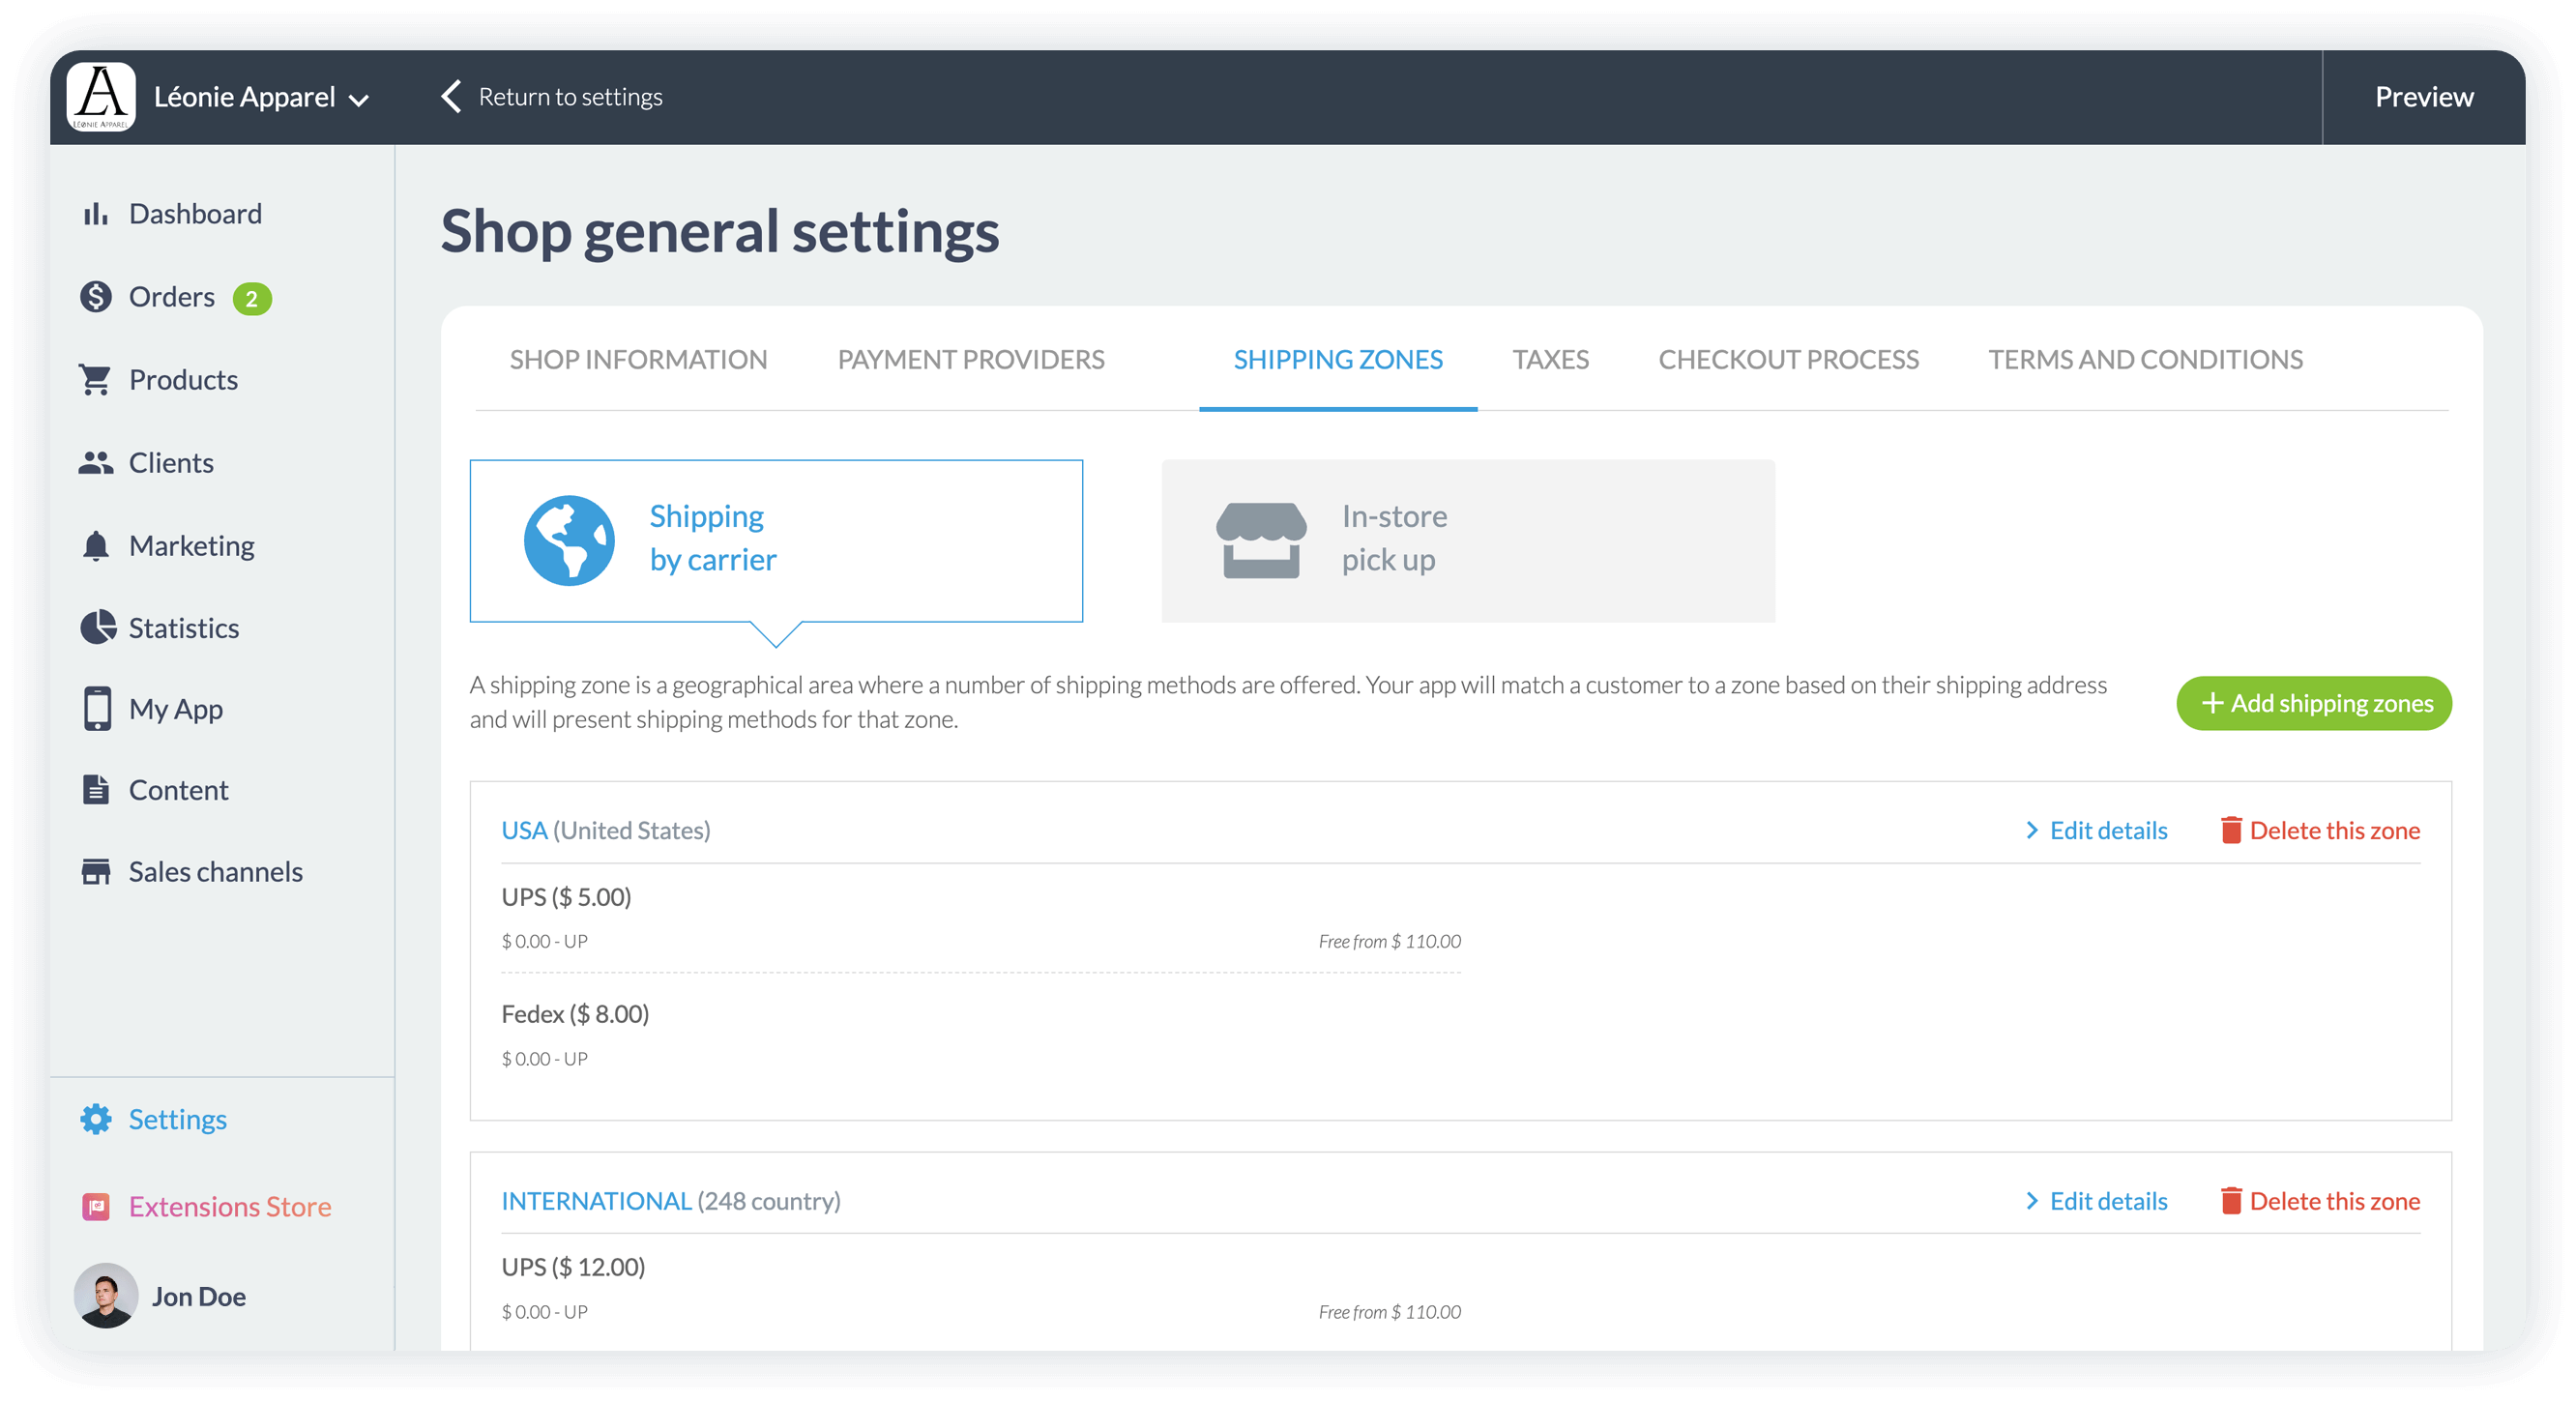Go back via Return to settings link
The image size is (2576, 1401).
570,97
